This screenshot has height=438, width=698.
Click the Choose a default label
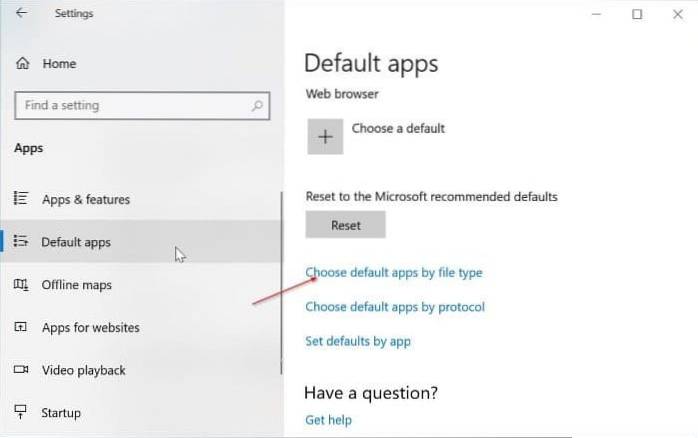point(398,128)
